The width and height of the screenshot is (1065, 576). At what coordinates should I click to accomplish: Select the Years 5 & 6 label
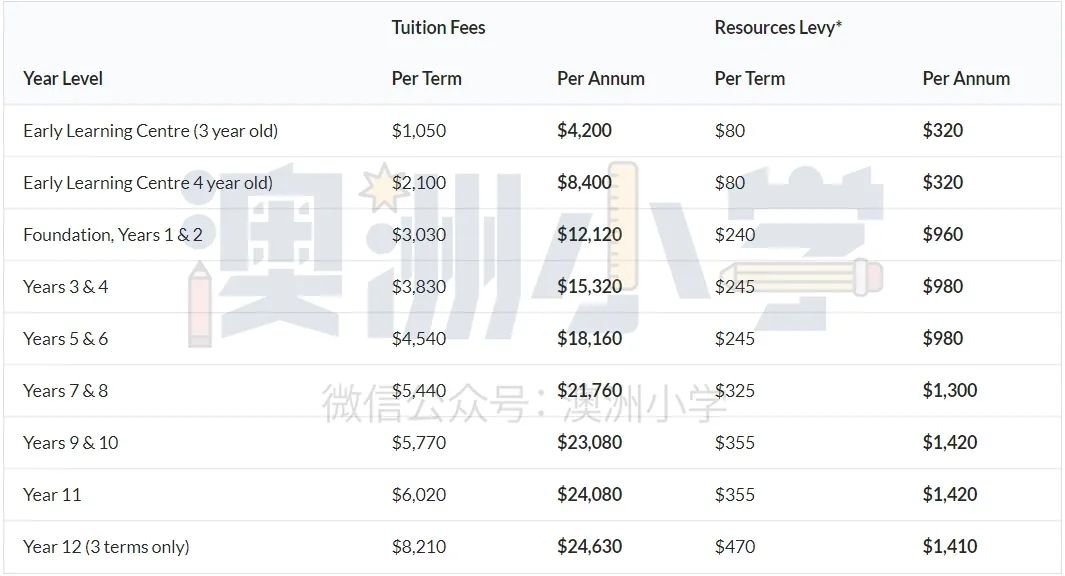coord(65,339)
